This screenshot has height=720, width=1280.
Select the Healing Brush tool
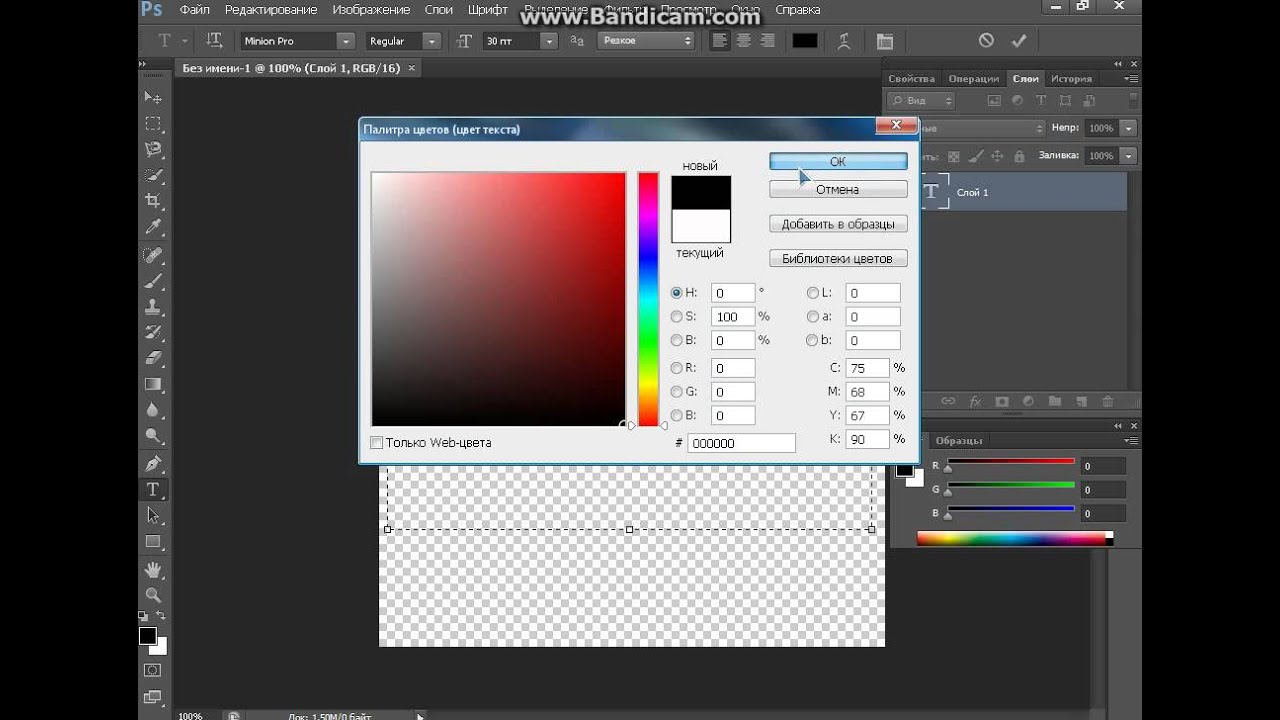coord(153,256)
